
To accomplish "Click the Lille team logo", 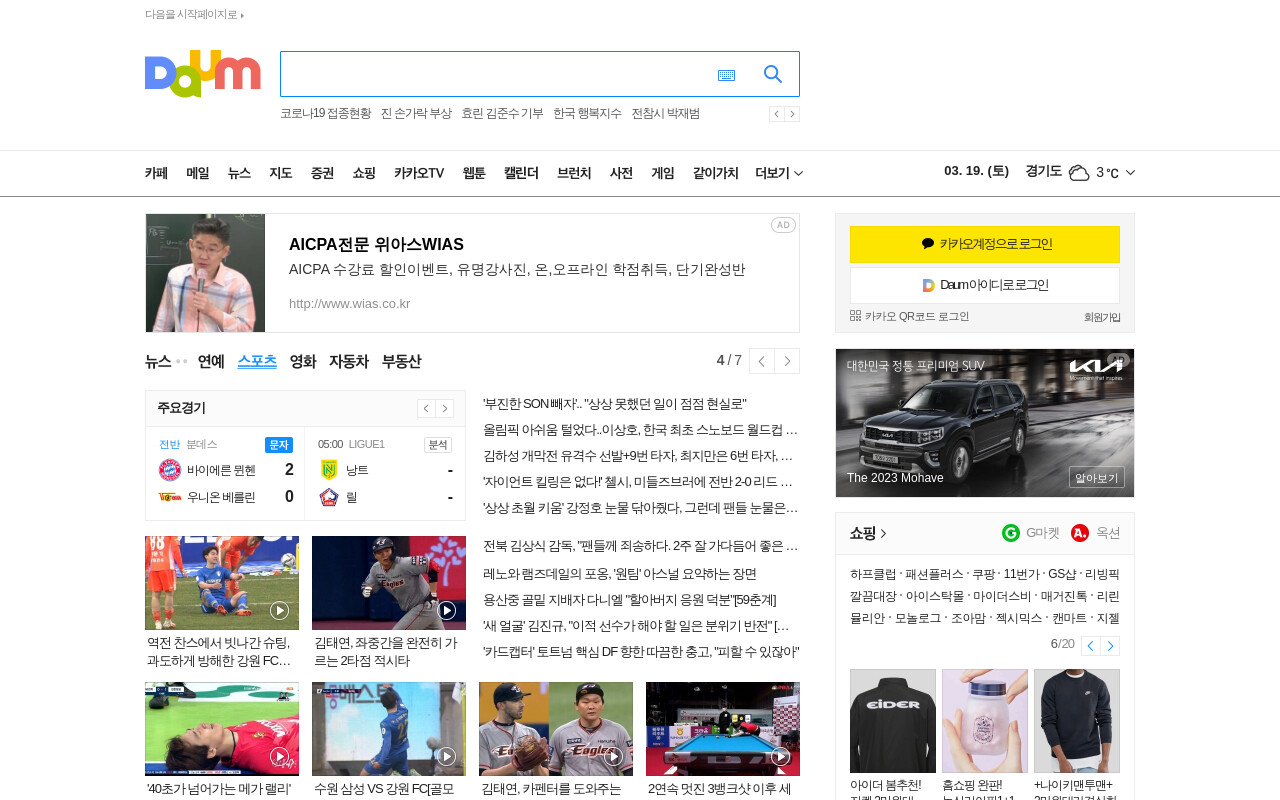I will pyautogui.click(x=329, y=497).
